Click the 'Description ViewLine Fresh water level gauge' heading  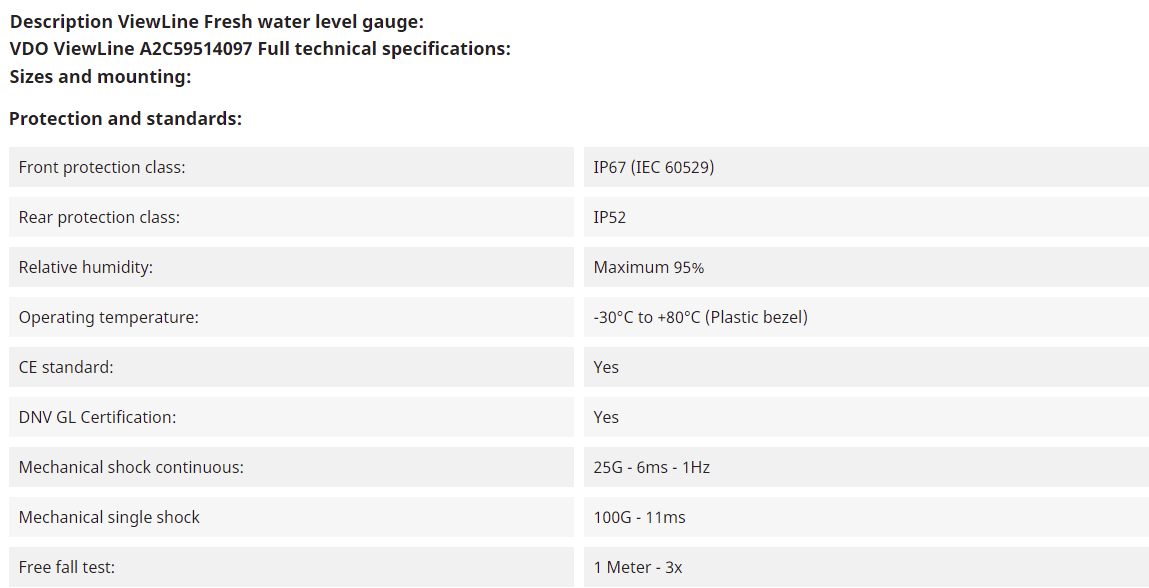pos(217,21)
